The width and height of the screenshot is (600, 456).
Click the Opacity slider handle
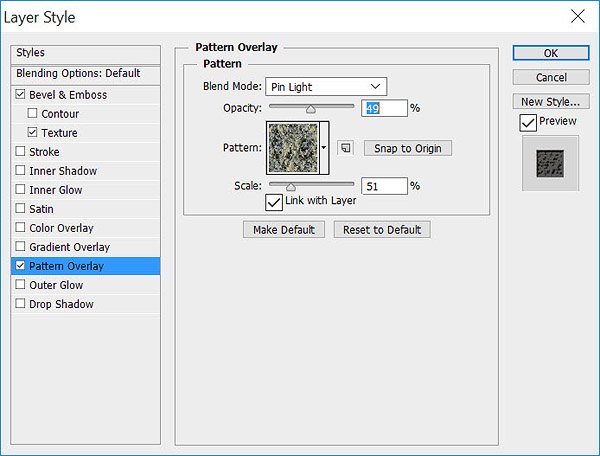311,110
